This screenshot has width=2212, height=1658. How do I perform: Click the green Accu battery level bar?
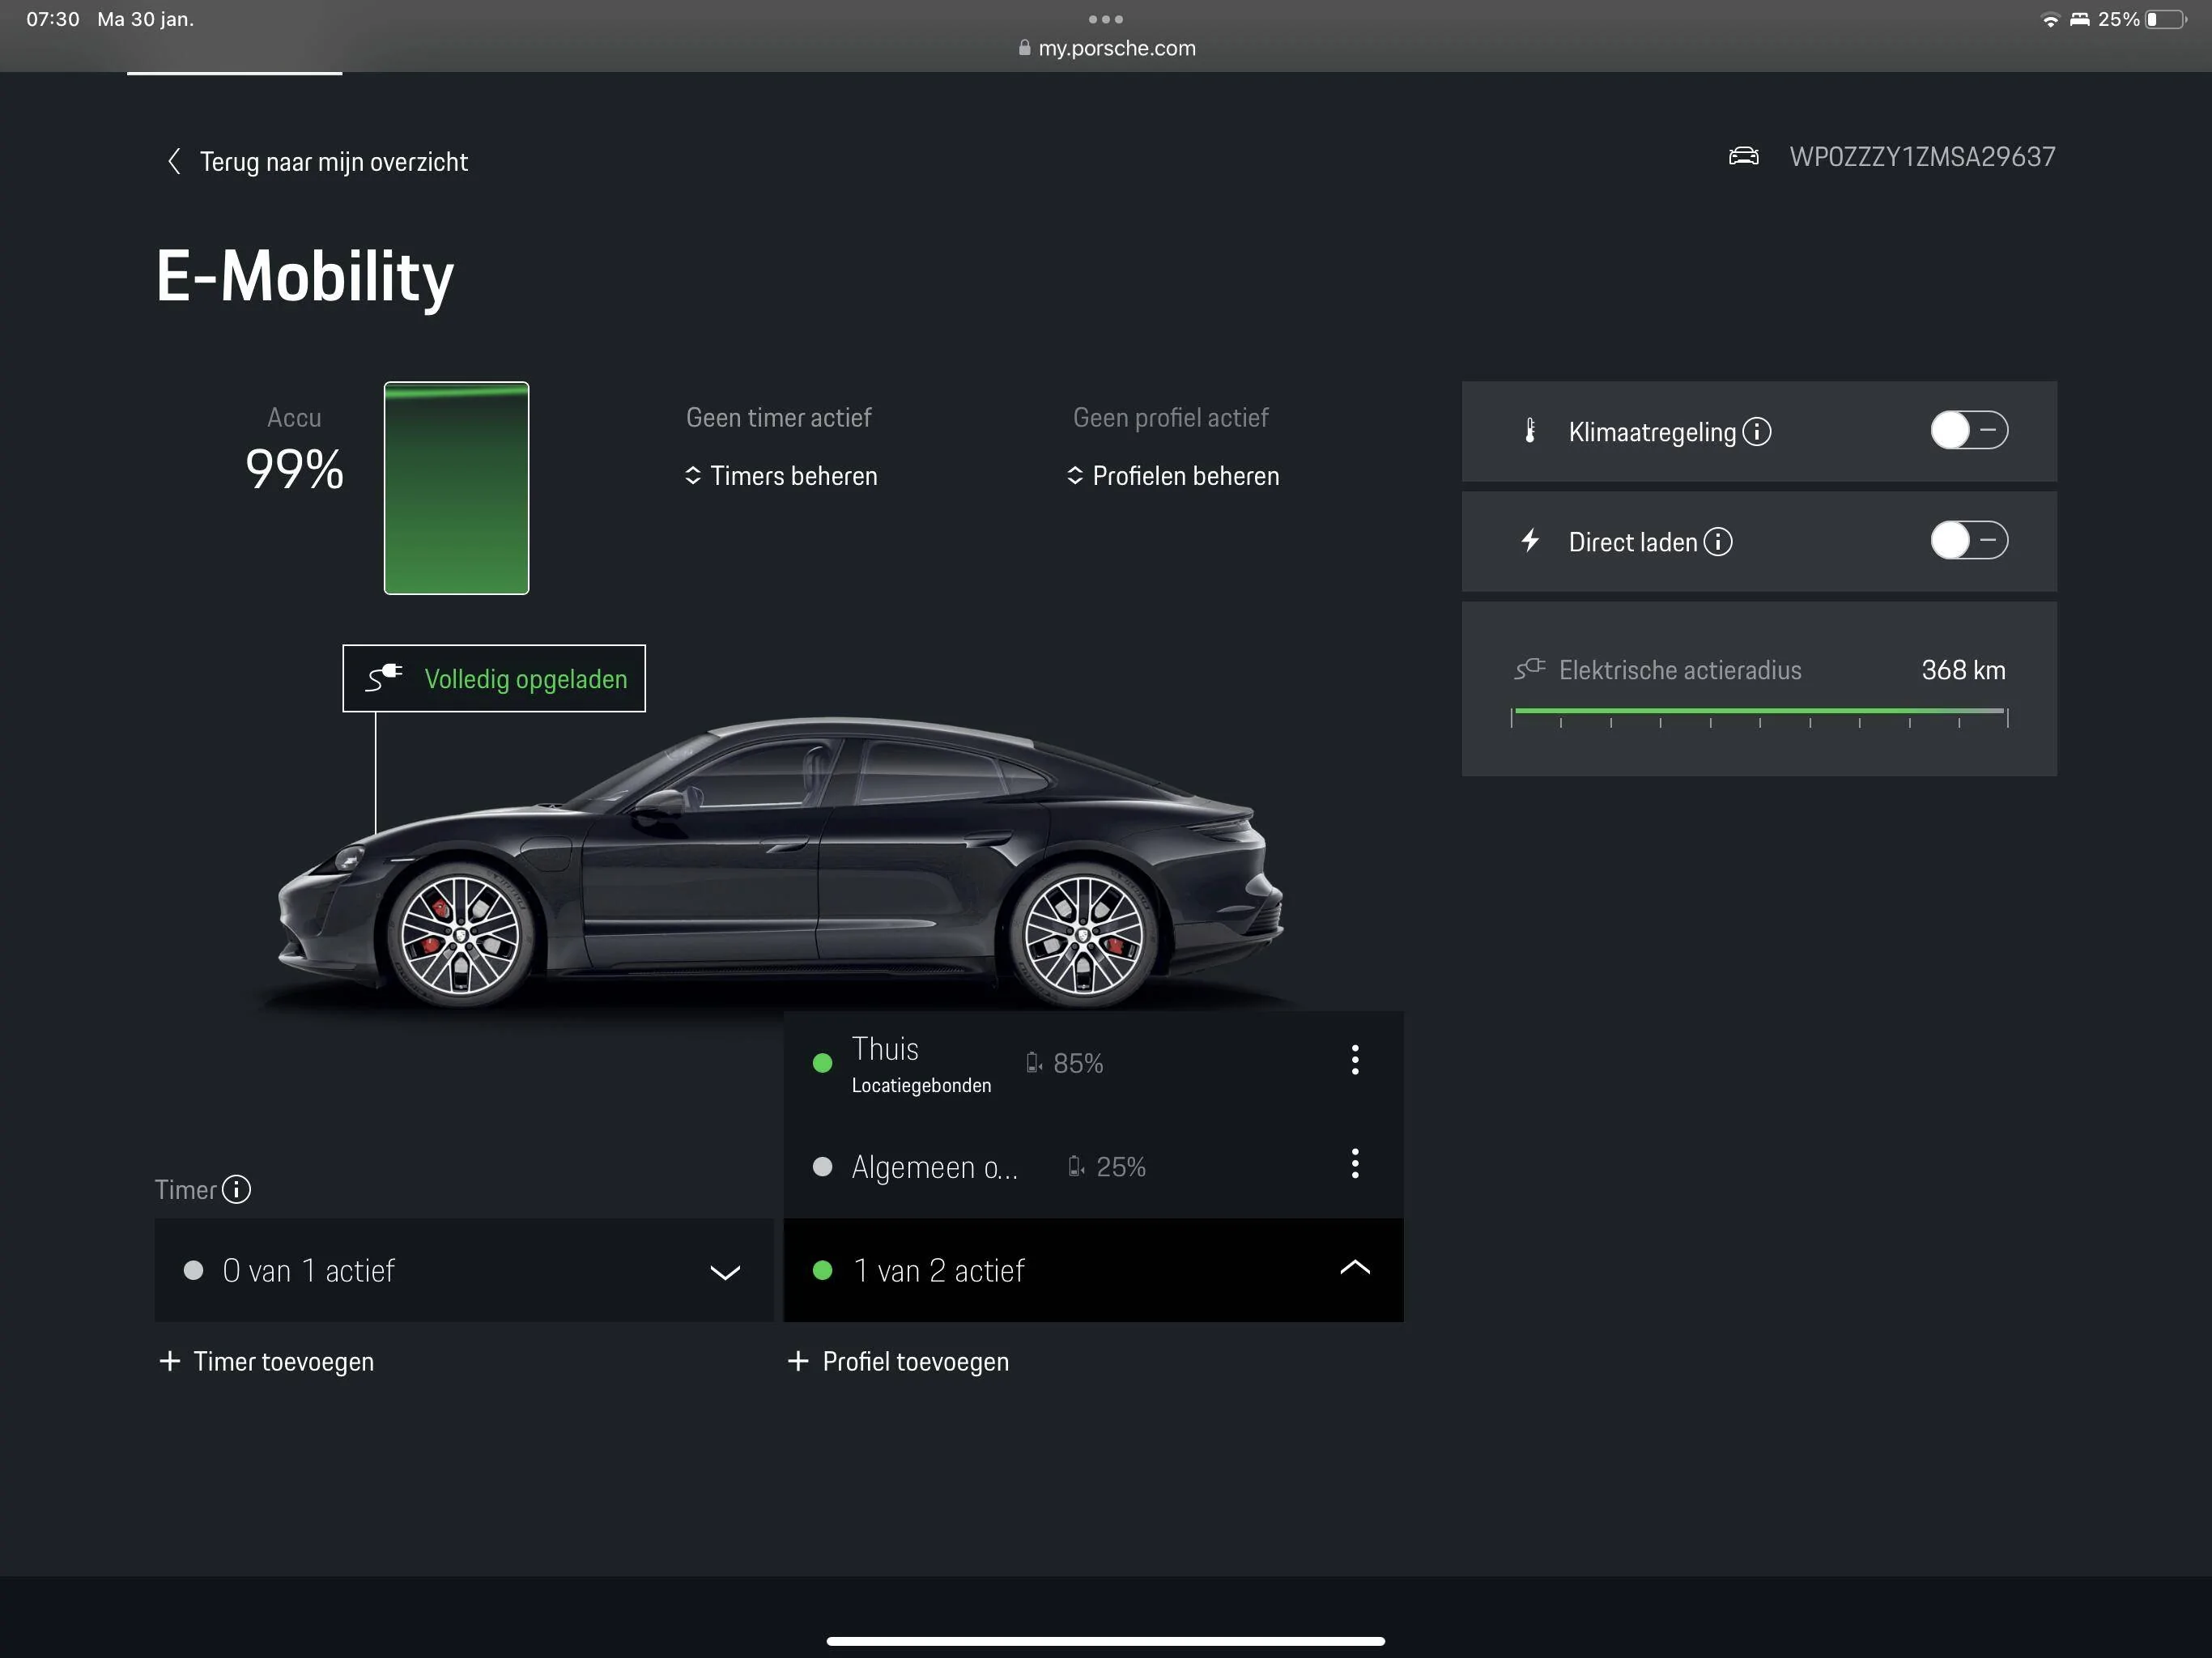pos(456,488)
